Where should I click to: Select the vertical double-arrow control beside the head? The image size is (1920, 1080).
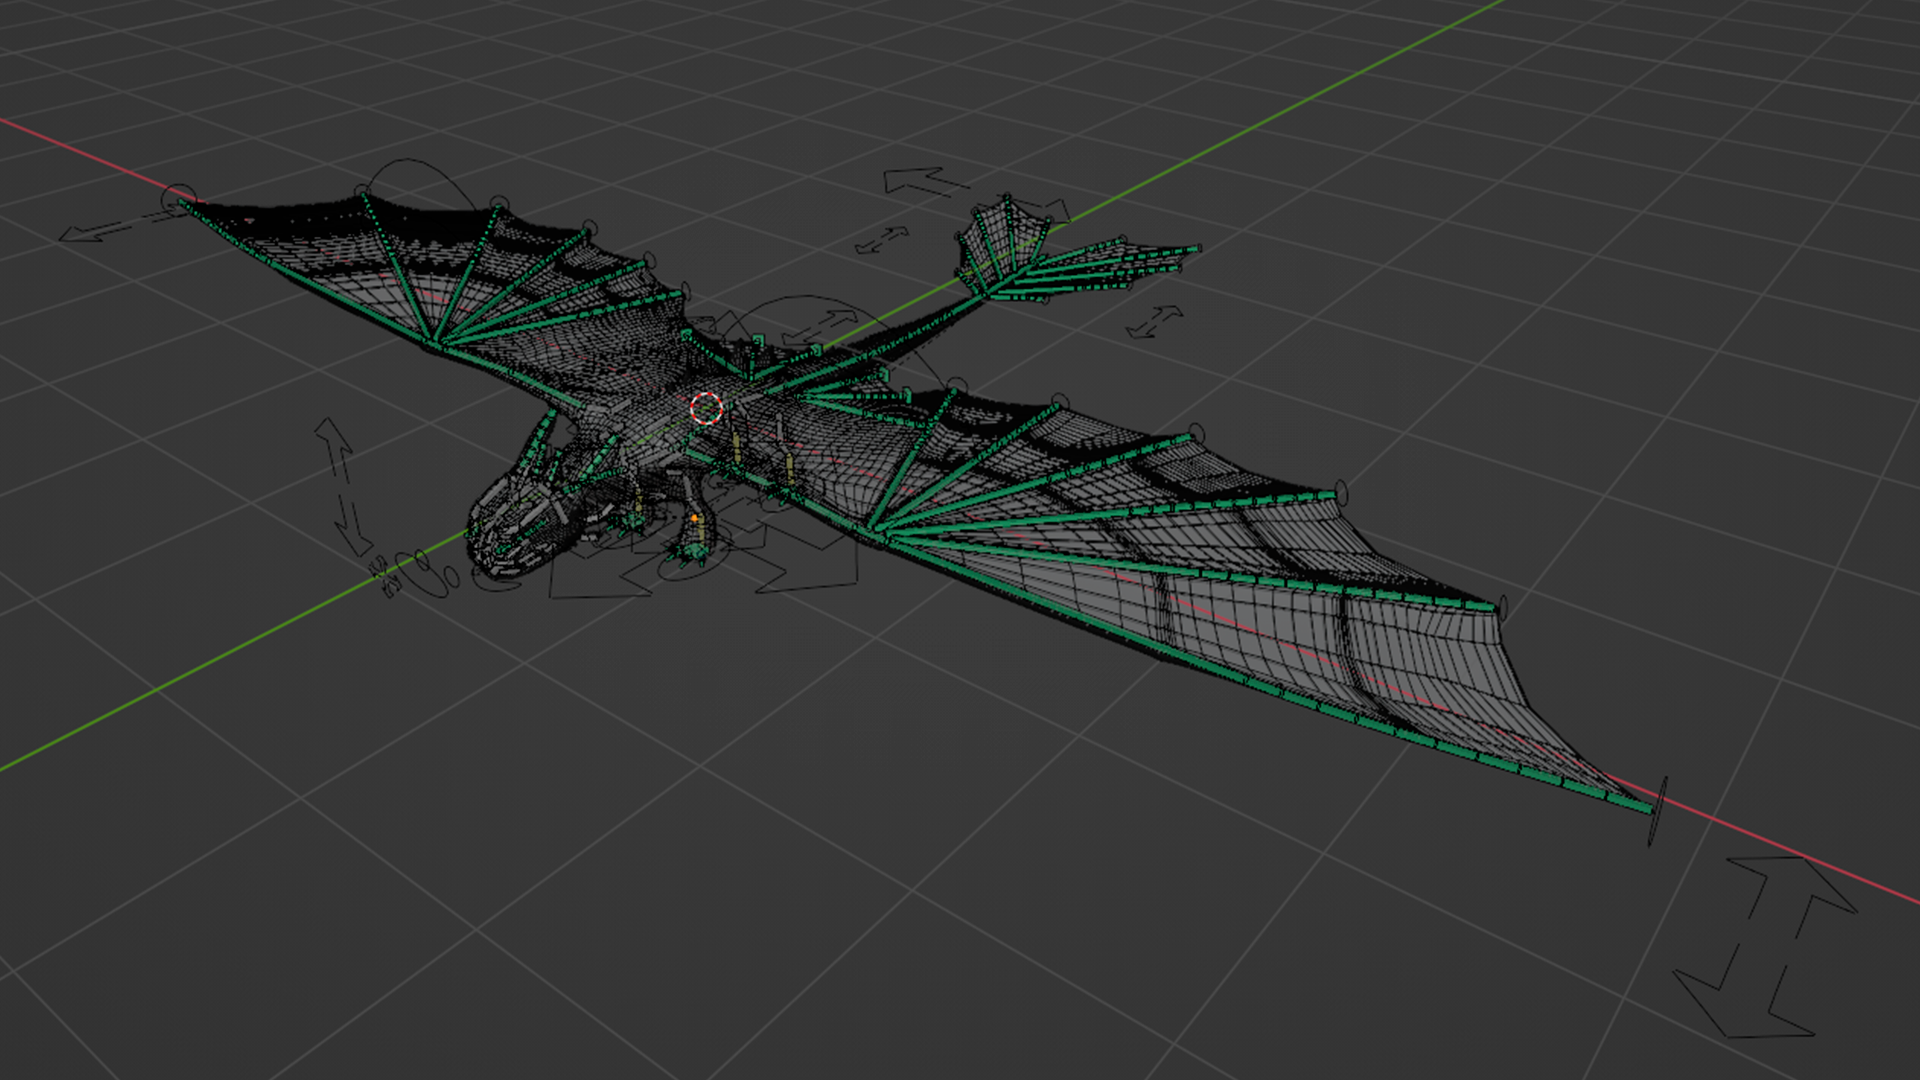[342, 487]
